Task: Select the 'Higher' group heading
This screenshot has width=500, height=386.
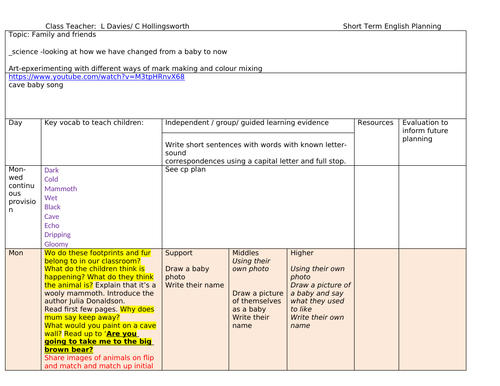Action: [302, 253]
